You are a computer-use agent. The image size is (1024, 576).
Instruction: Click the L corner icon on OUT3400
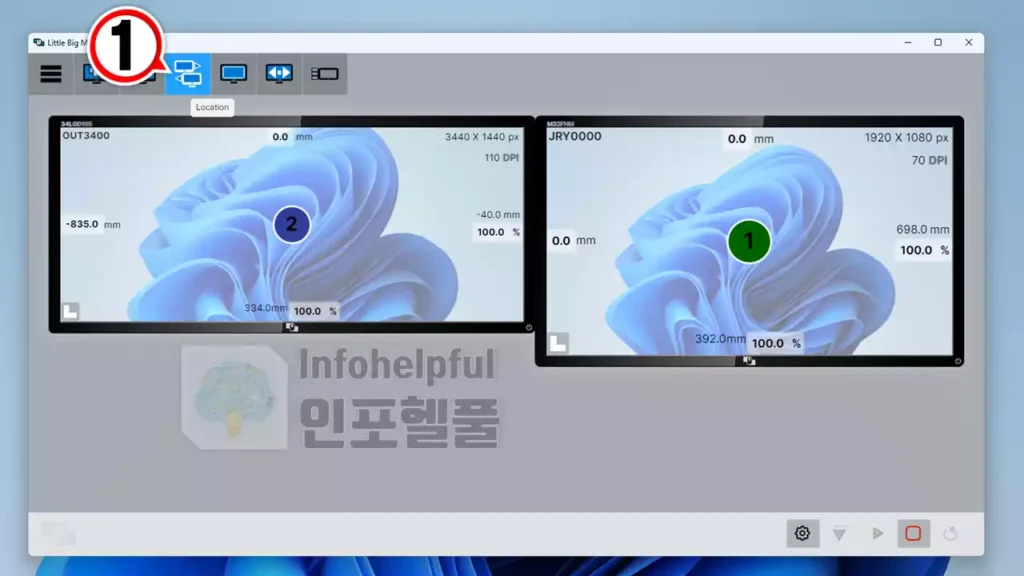71,312
